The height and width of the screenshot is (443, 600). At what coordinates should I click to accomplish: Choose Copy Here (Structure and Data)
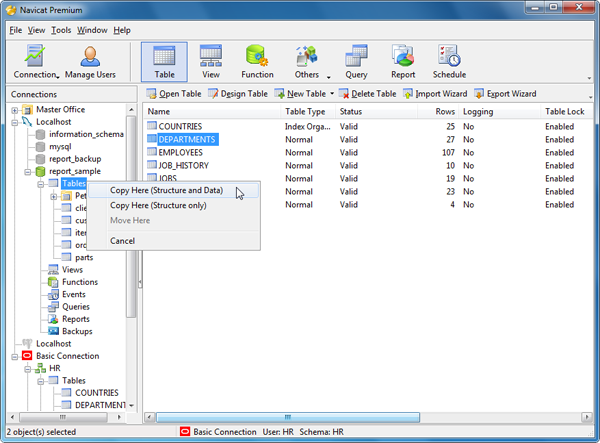(173, 191)
